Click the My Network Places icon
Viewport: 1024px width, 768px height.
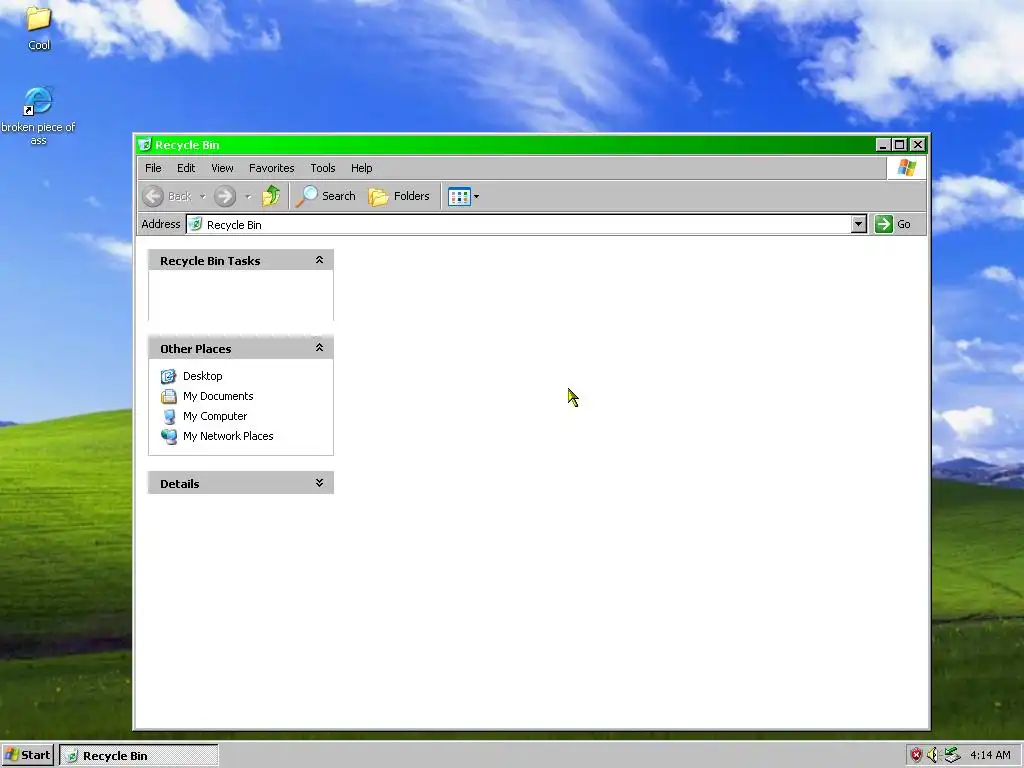point(168,436)
